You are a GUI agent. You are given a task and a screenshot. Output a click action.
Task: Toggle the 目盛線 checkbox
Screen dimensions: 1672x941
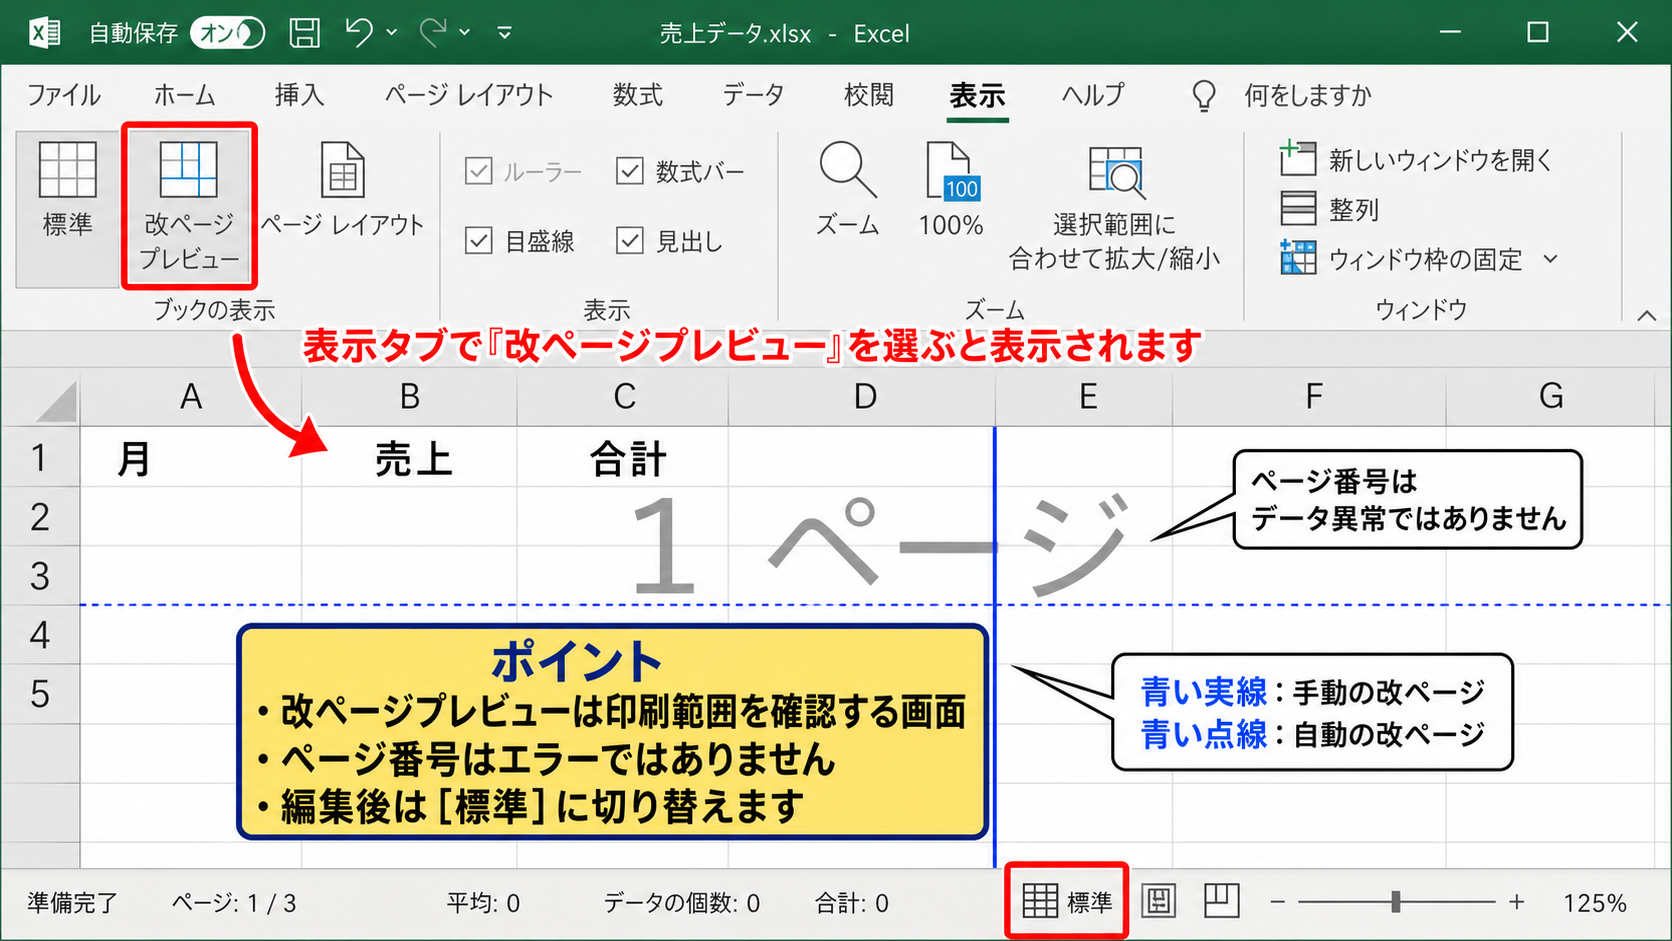479,241
